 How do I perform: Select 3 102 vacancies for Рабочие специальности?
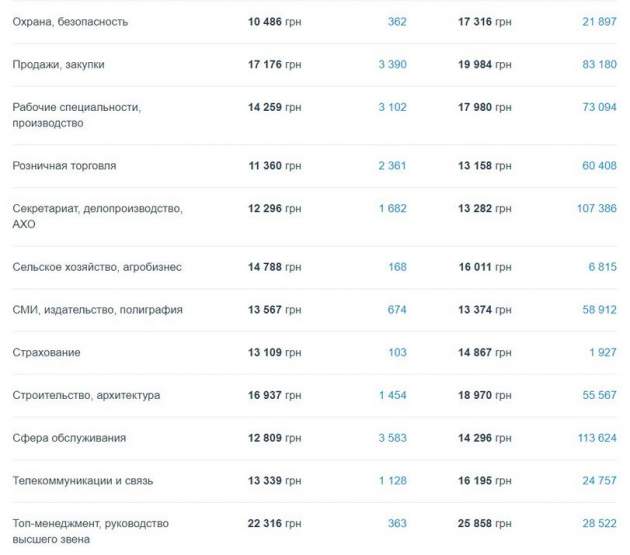392,107
